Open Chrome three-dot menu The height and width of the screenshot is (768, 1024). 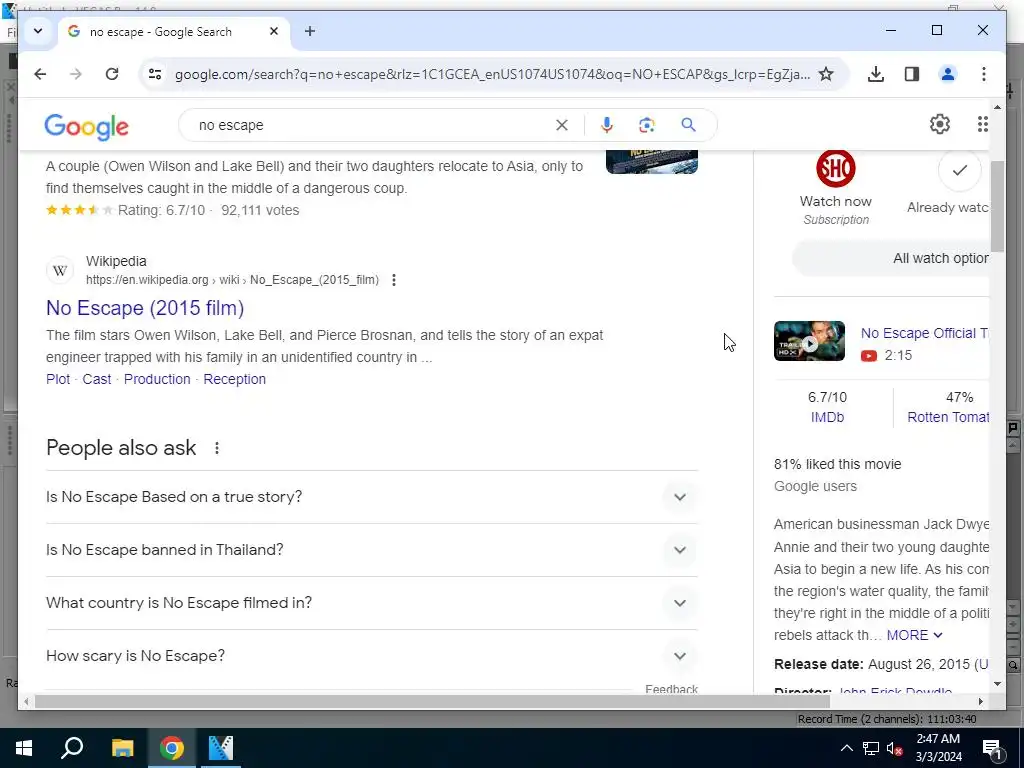coord(984,74)
